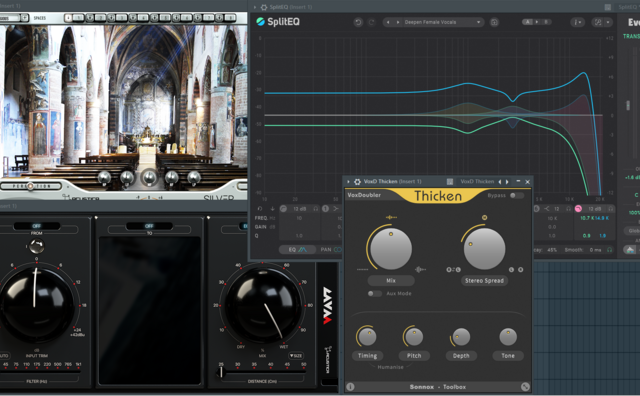
Task: Switch SplitEQ to A state
Action: point(528,22)
